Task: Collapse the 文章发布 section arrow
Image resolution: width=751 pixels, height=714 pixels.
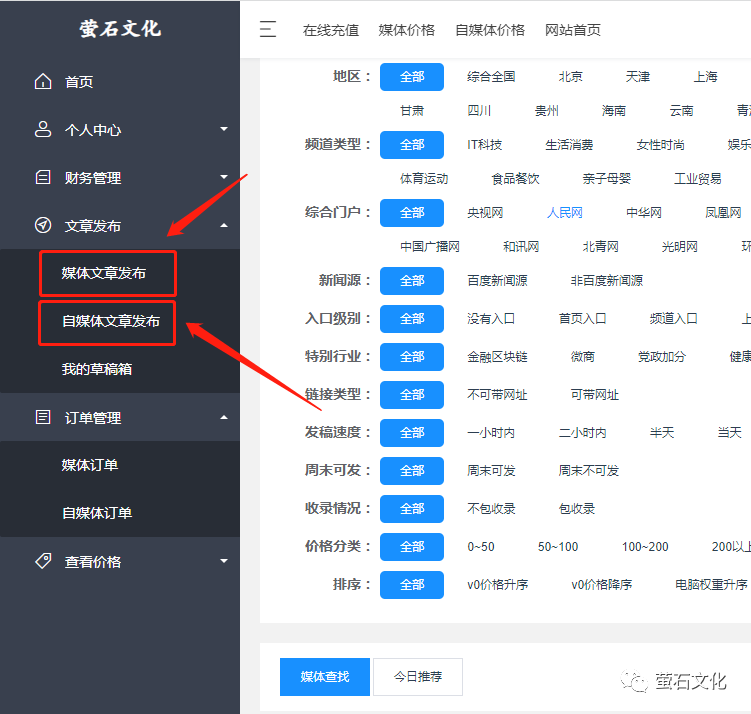Action: pos(224,225)
